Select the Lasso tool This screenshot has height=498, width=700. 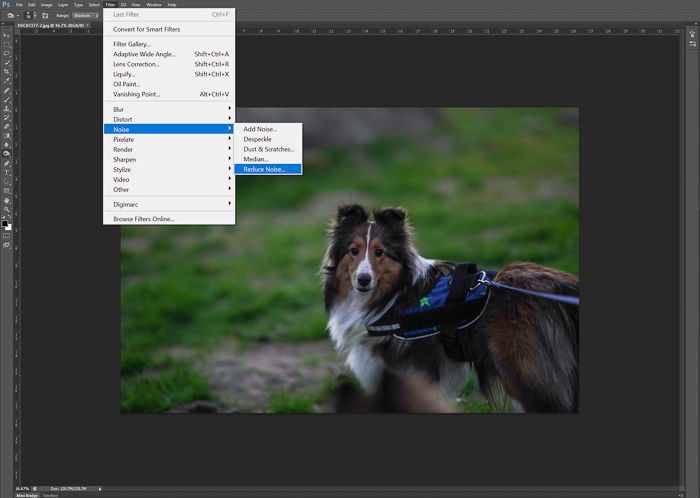click(6, 54)
